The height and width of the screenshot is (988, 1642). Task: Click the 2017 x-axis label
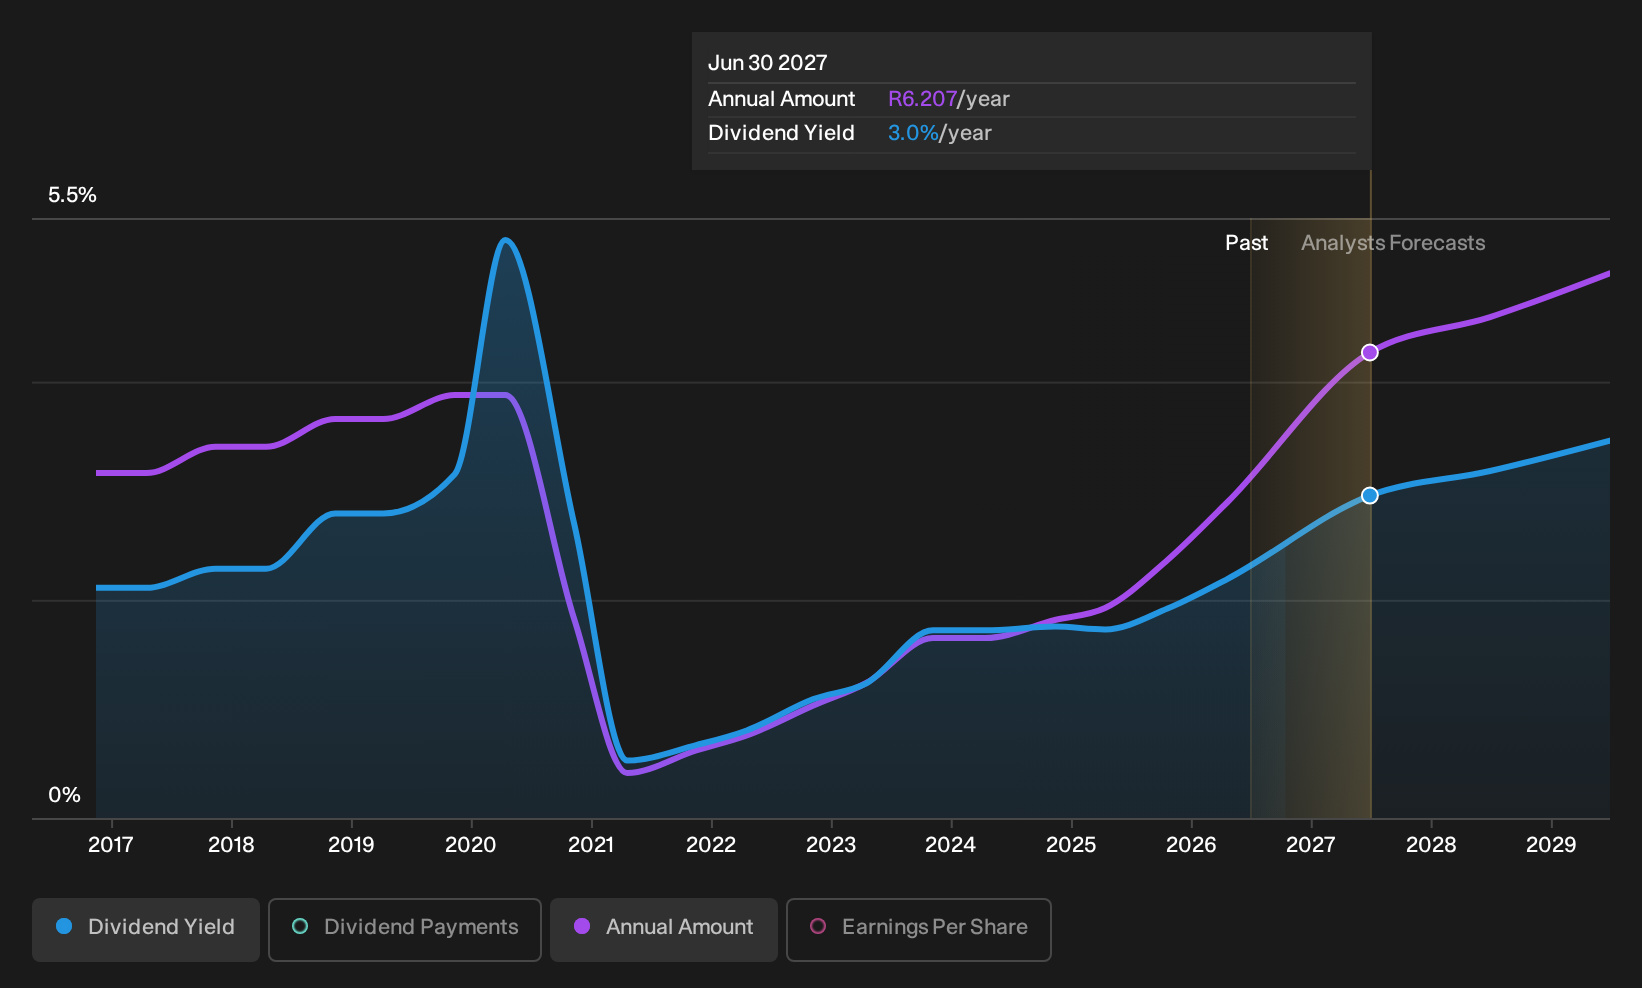(111, 845)
